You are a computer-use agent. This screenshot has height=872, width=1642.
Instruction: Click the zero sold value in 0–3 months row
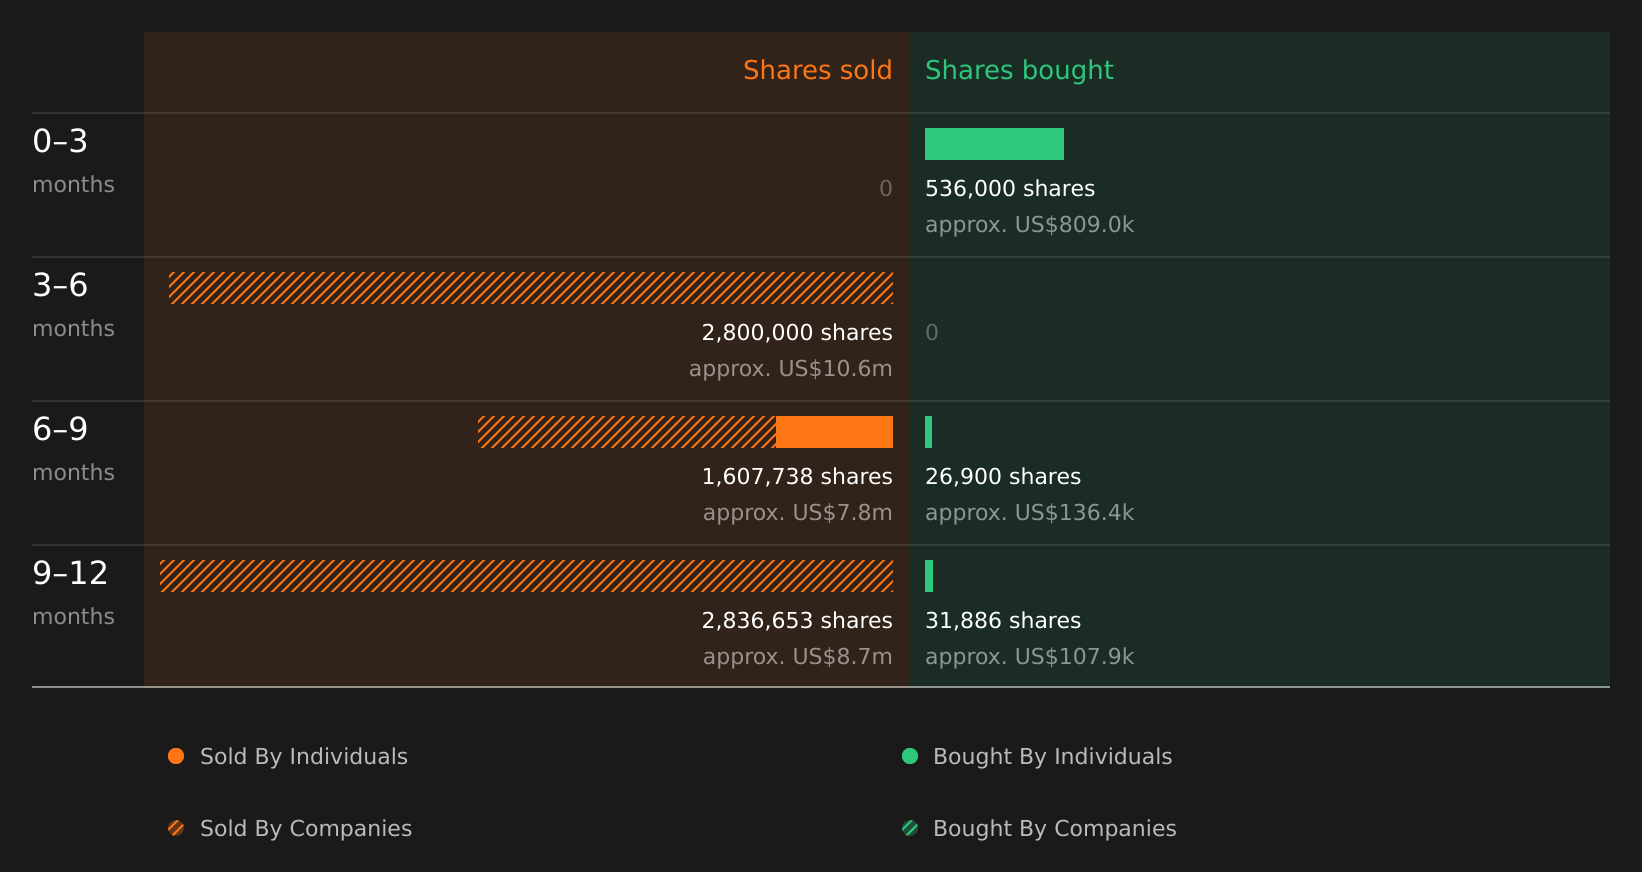(886, 189)
